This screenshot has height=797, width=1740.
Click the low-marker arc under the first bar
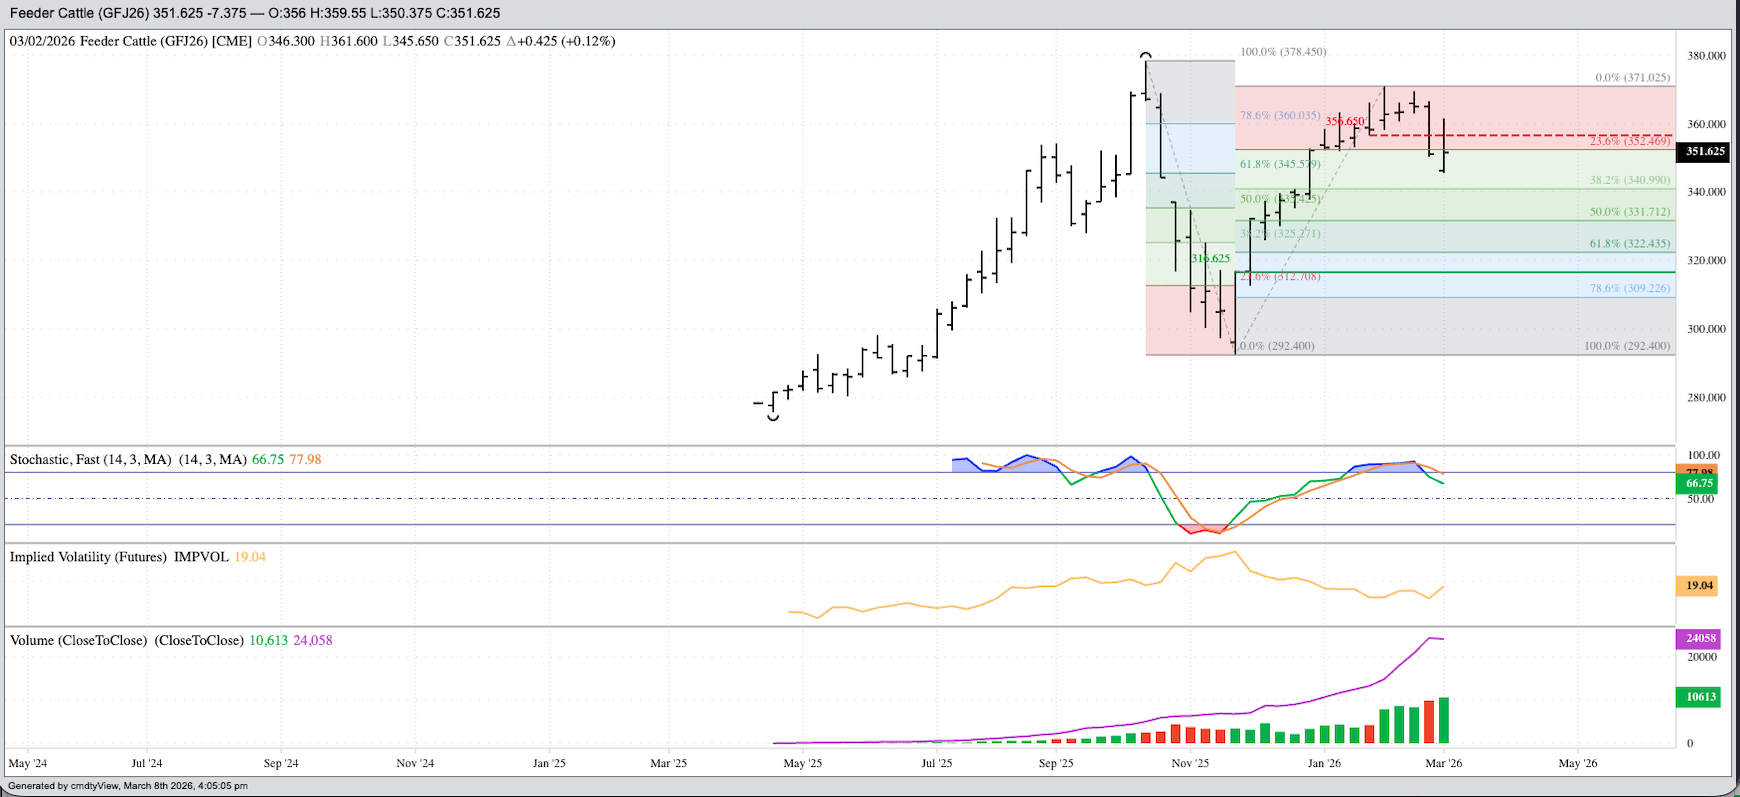click(x=773, y=417)
